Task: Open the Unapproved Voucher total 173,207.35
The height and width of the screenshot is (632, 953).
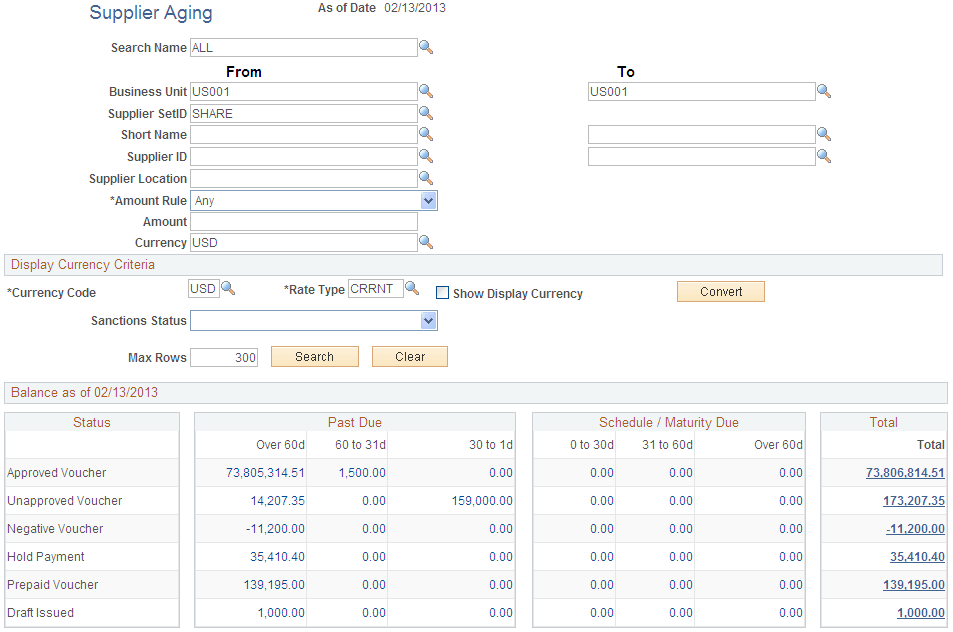Action: point(910,500)
